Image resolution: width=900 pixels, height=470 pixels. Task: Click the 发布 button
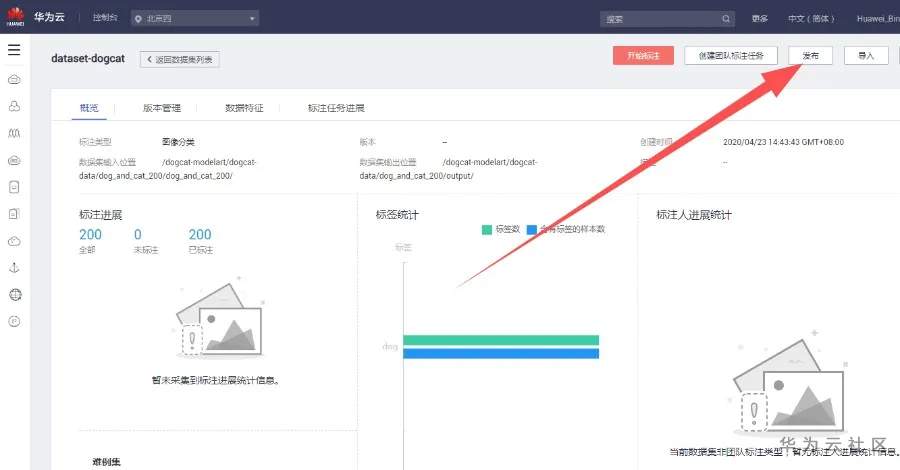810,56
